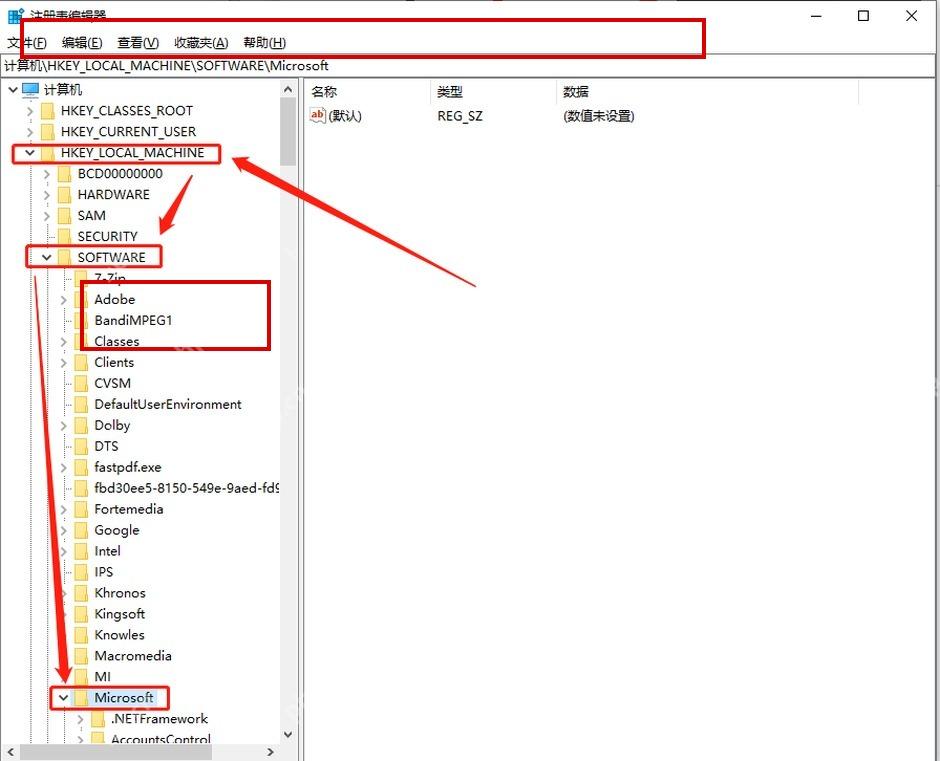Click the REG_SZ type cell
The height and width of the screenshot is (761, 940).
point(460,116)
